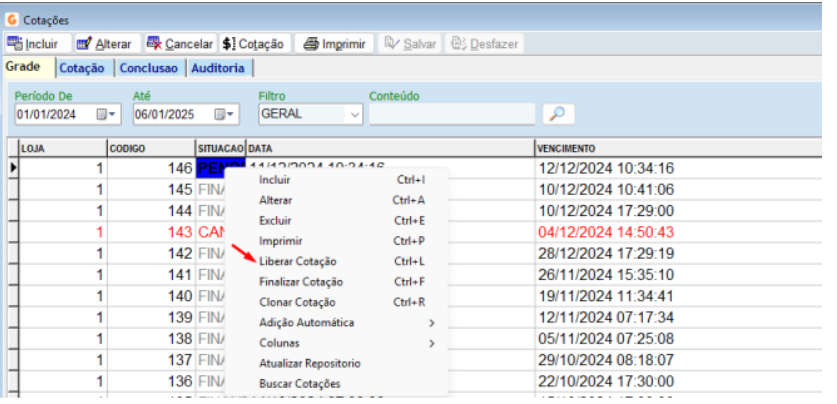Choose Excluir in the context menu

[336, 220]
